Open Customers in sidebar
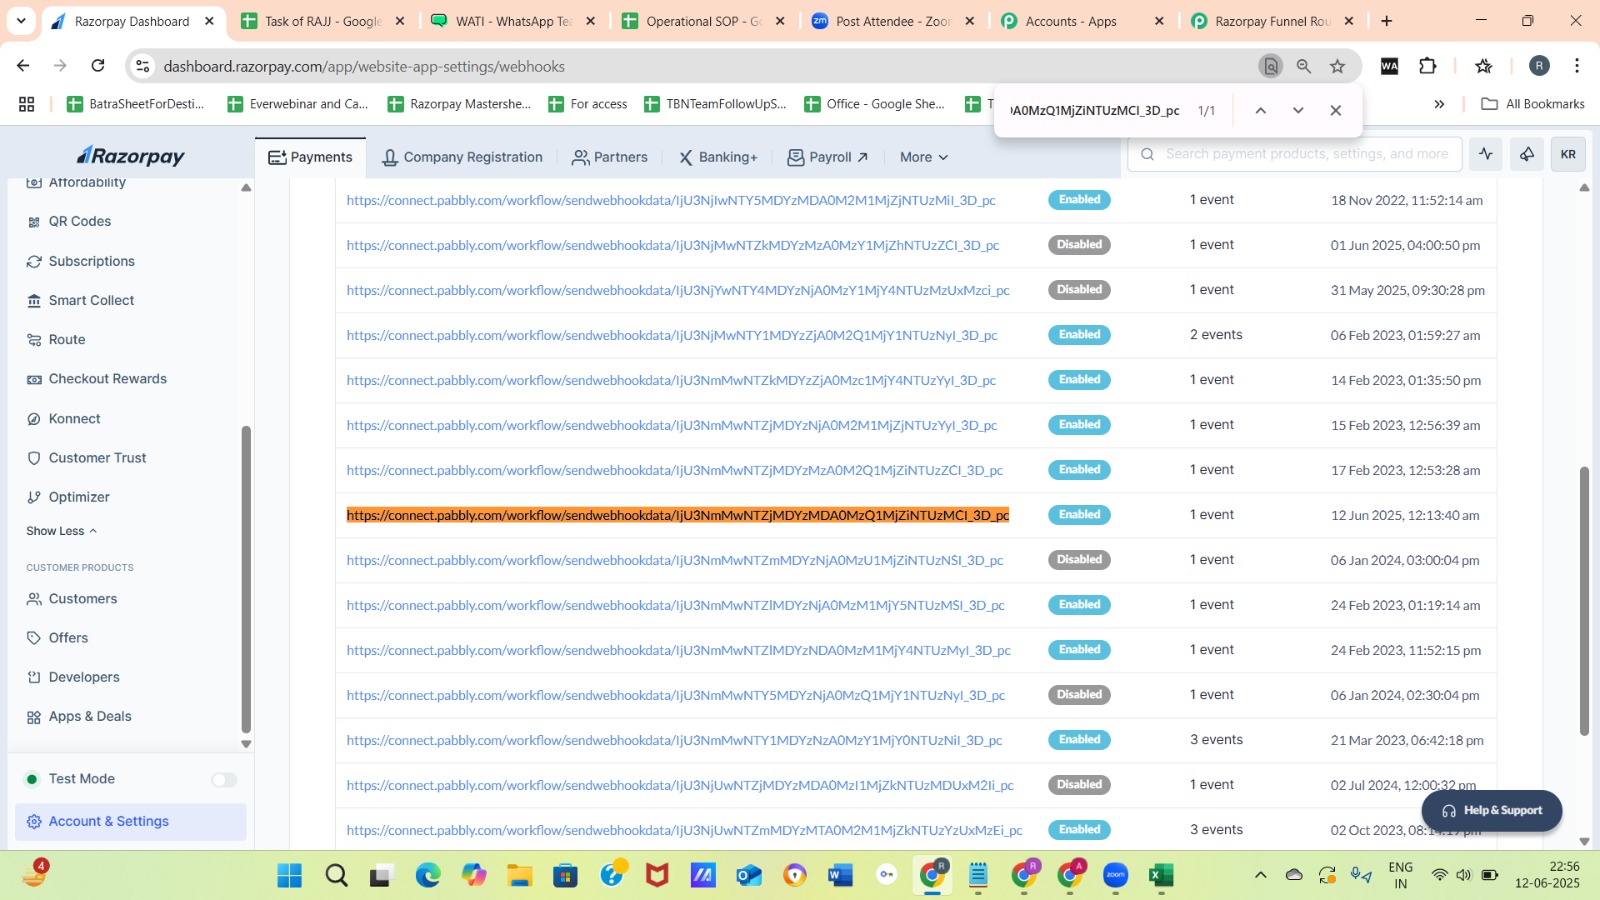 [x=83, y=599]
